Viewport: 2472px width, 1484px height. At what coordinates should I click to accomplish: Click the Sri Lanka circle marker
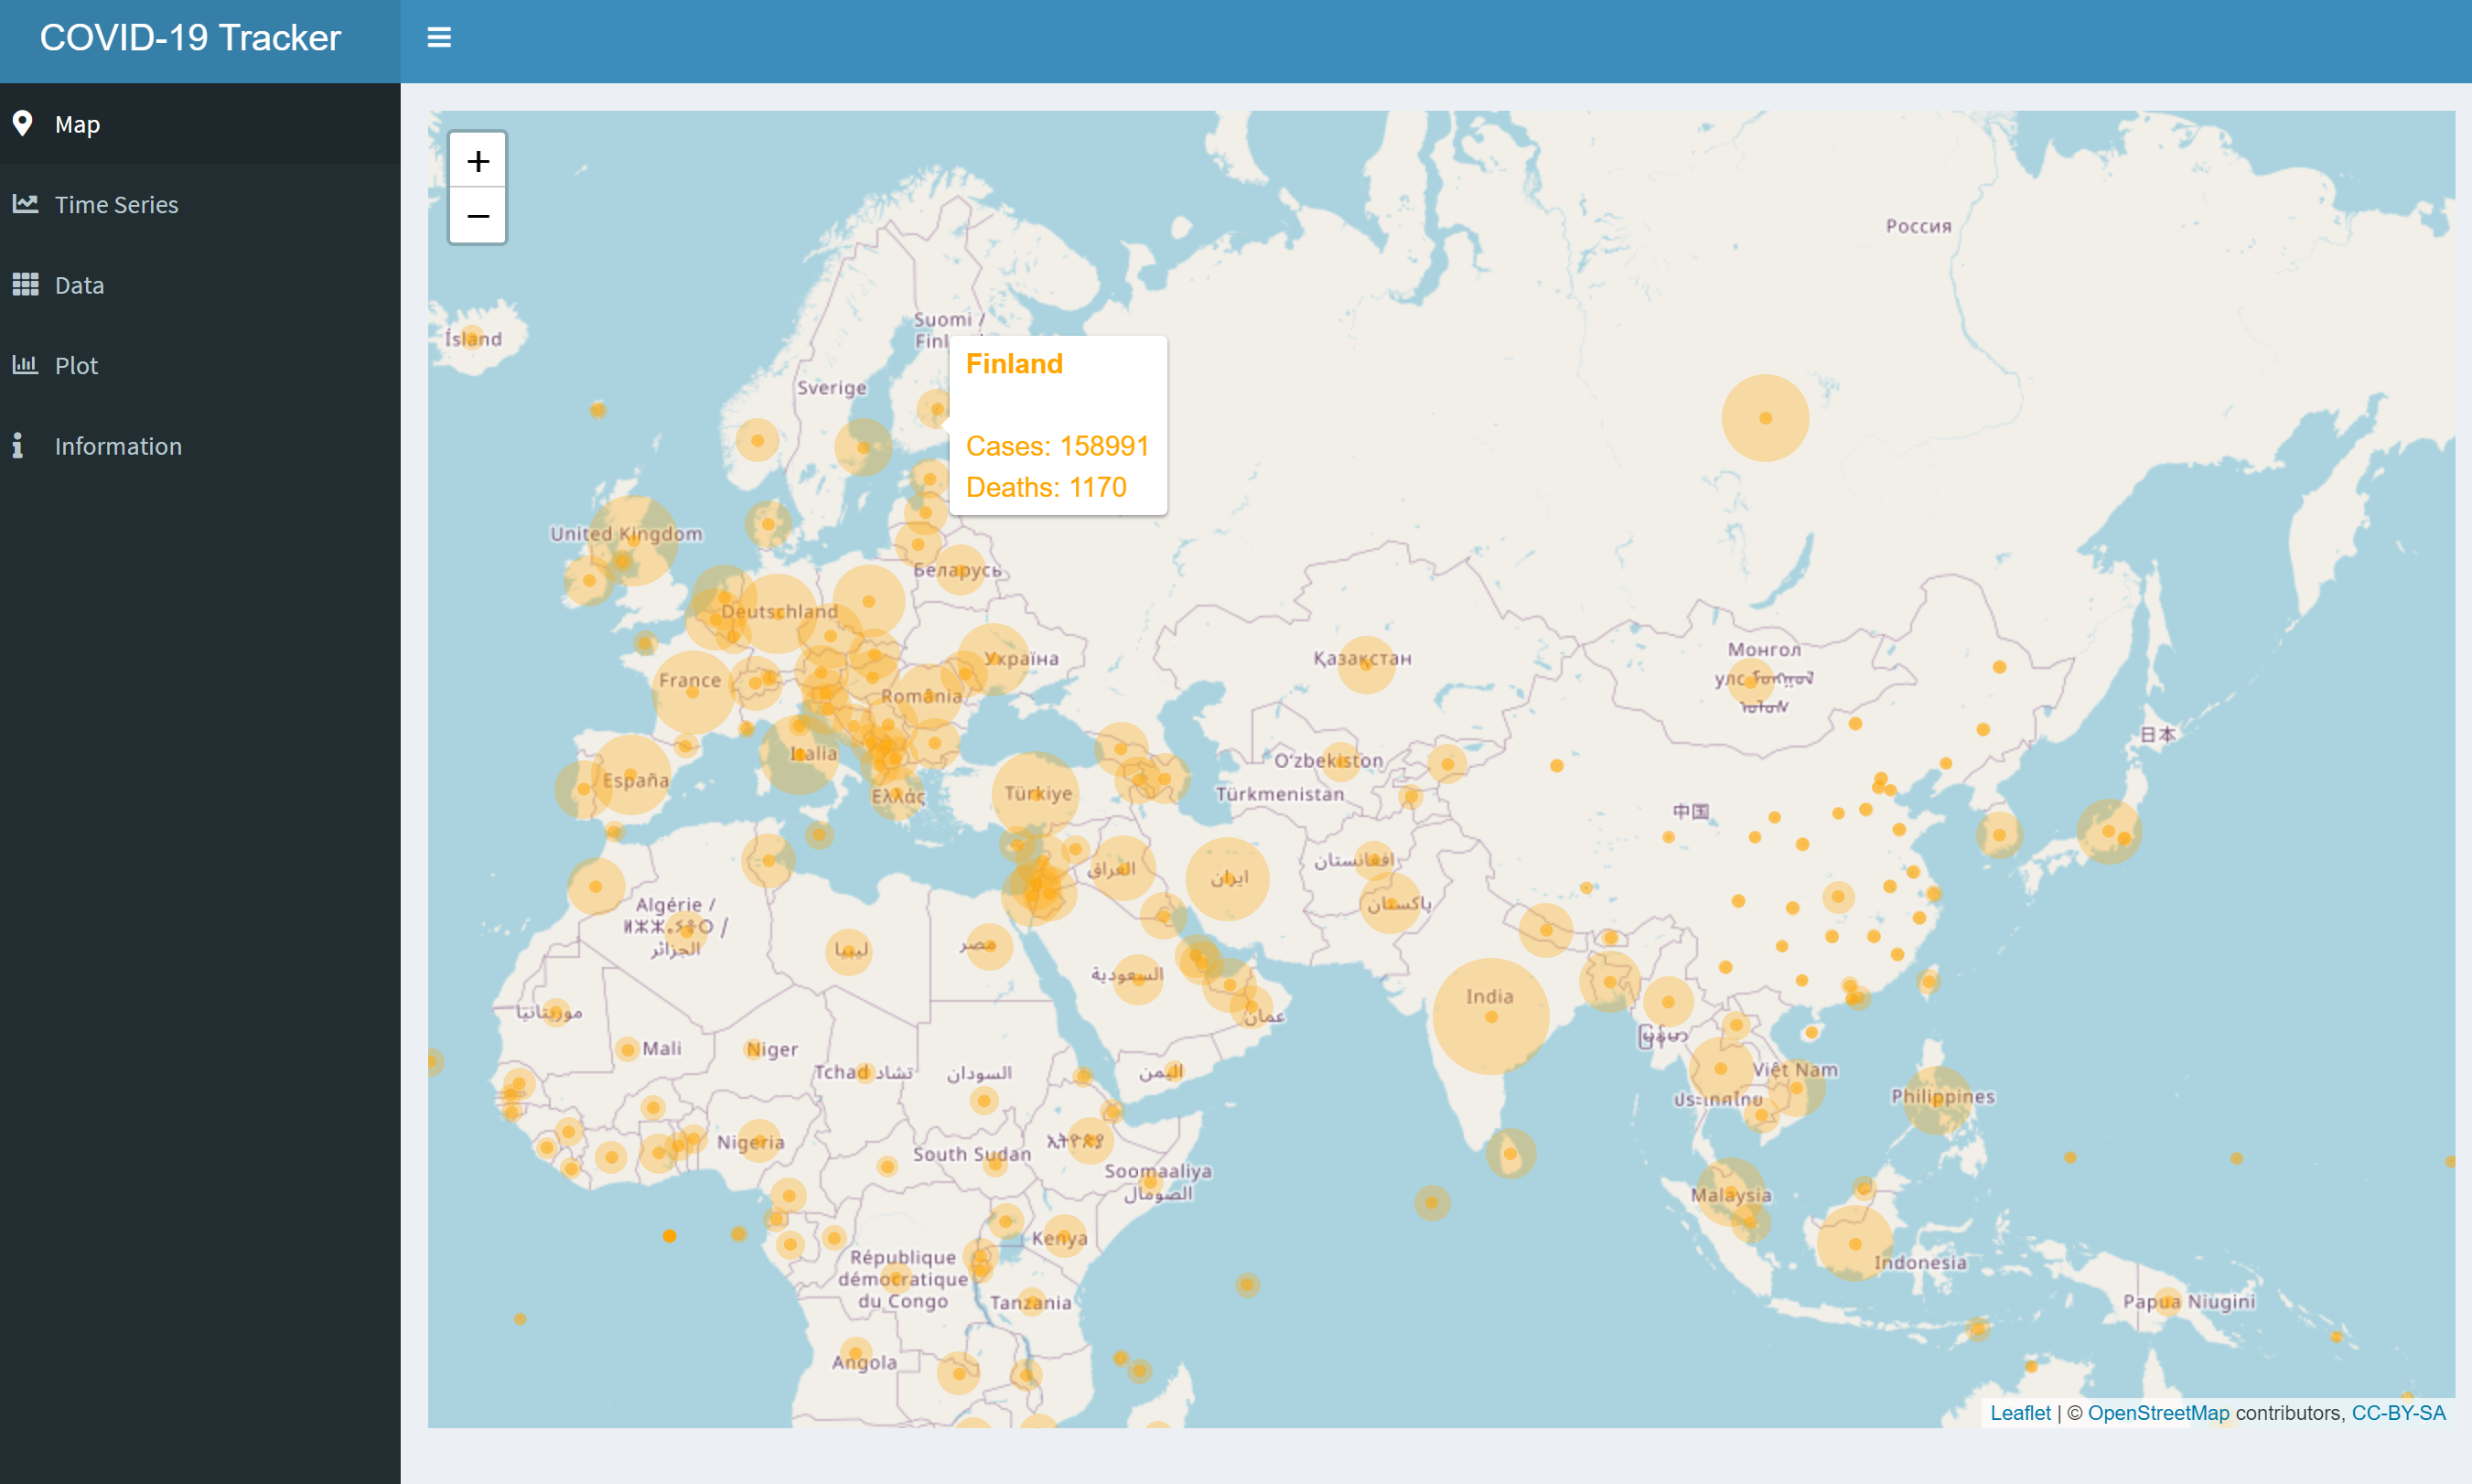1510,1154
